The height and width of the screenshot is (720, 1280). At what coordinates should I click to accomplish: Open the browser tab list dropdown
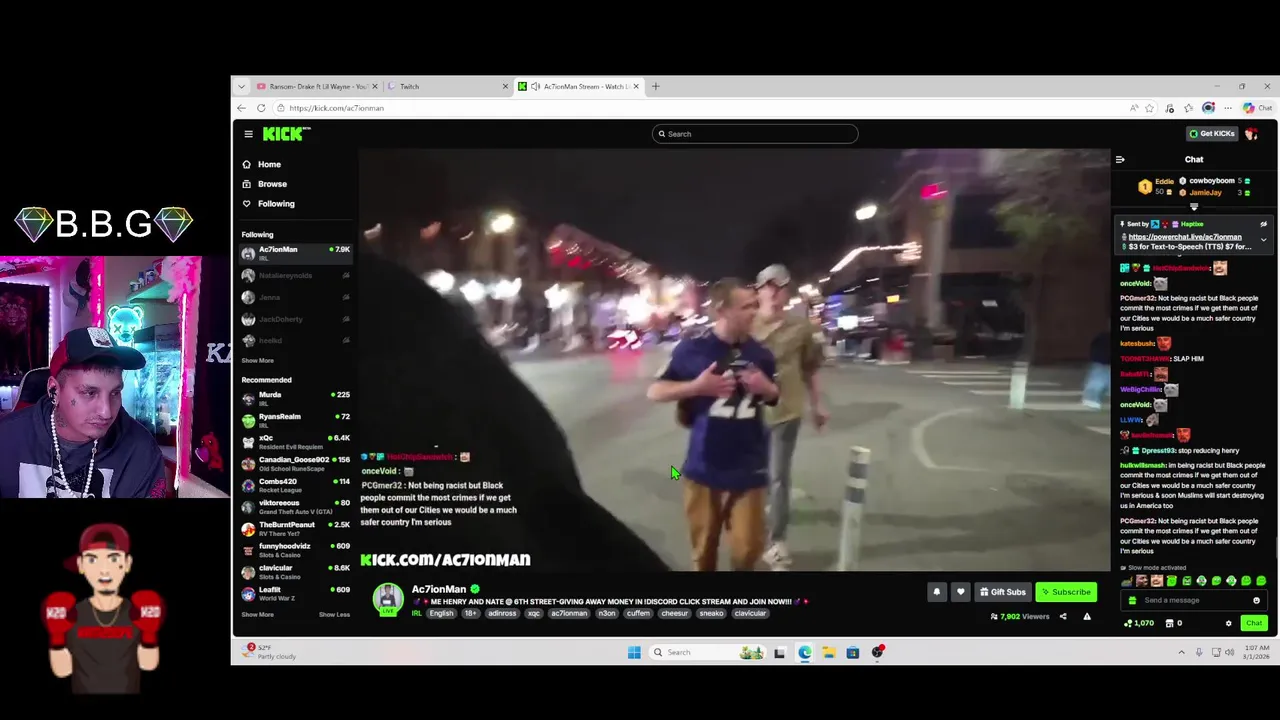click(241, 86)
